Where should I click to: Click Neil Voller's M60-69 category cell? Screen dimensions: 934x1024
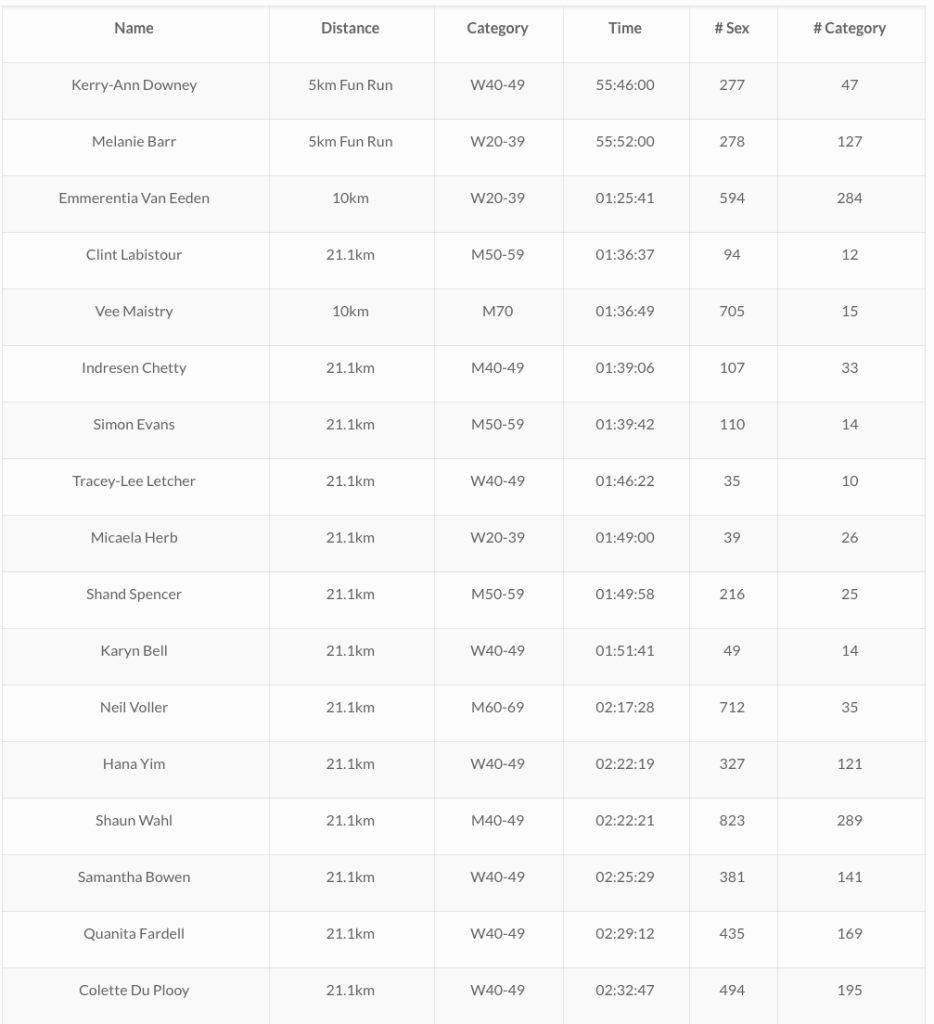click(x=497, y=708)
